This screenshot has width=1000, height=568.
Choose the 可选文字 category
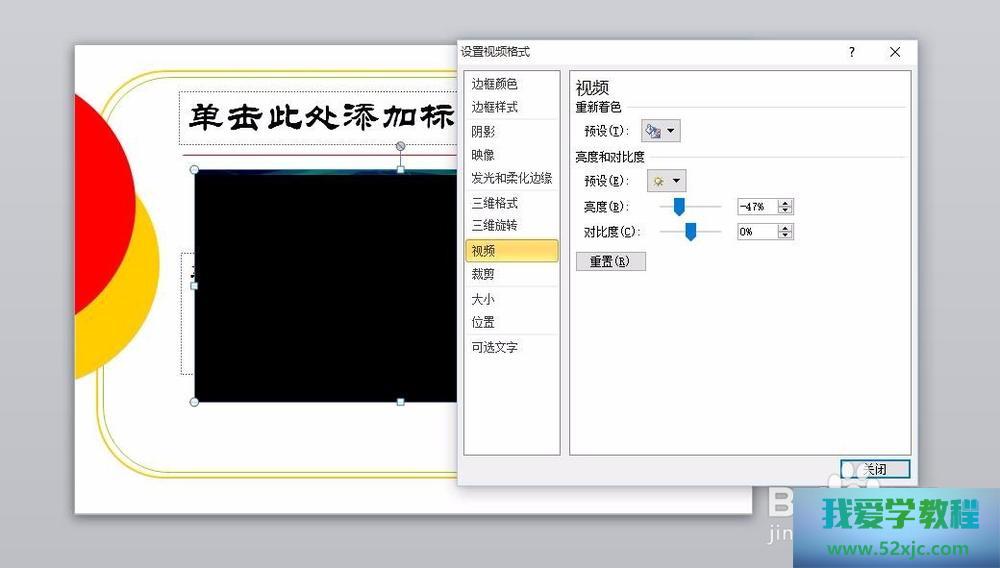(x=495, y=348)
